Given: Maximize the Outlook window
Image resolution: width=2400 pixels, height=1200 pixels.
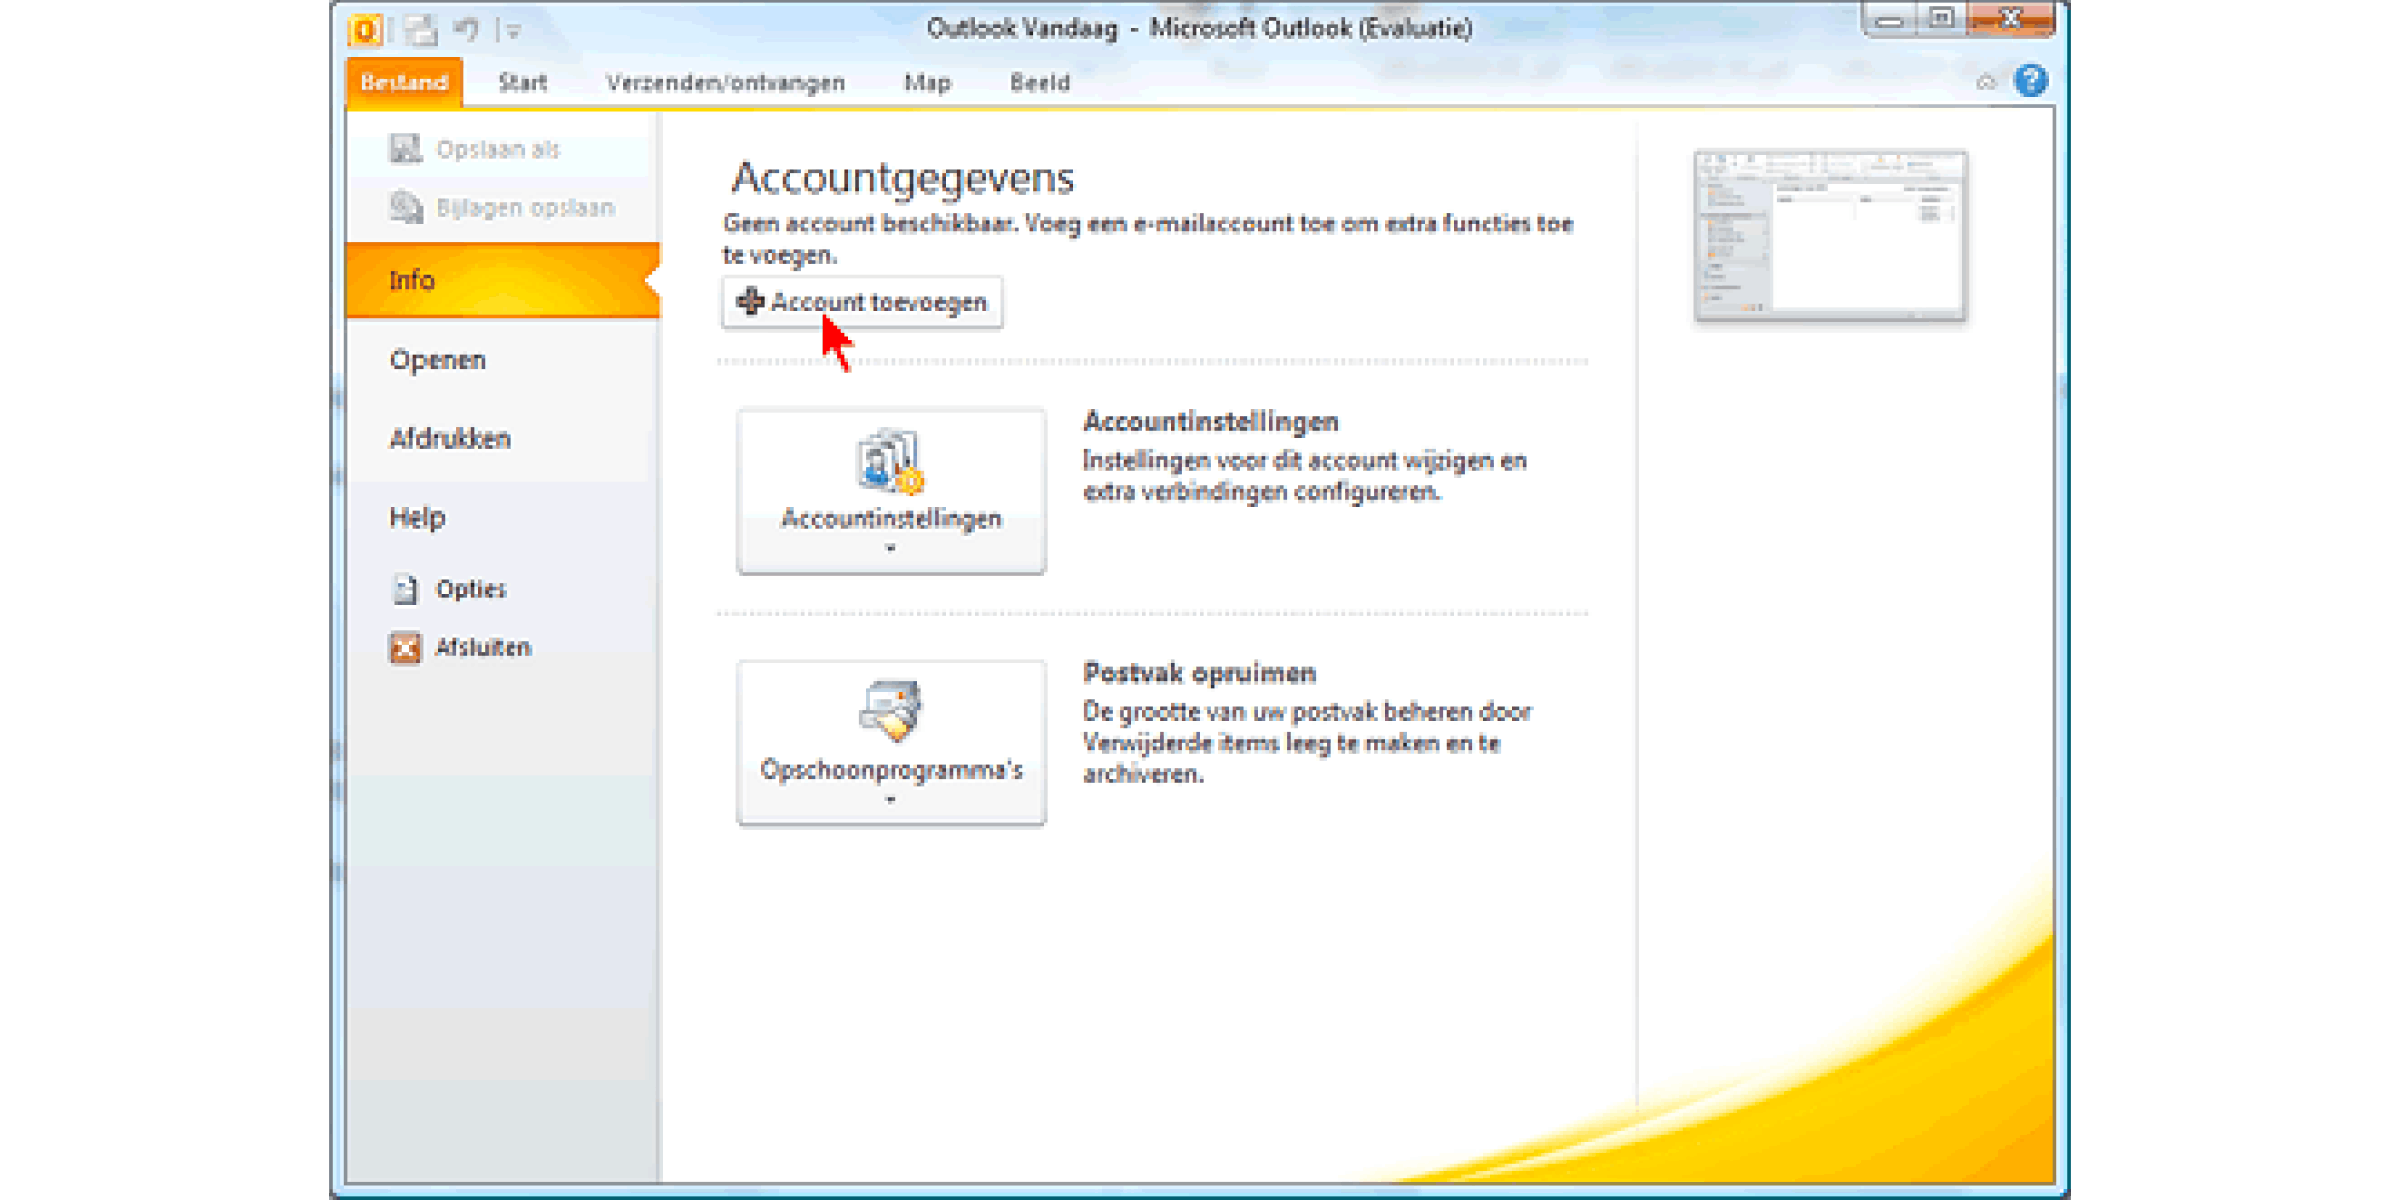Looking at the screenshot, I should pyautogui.click(x=1941, y=19).
